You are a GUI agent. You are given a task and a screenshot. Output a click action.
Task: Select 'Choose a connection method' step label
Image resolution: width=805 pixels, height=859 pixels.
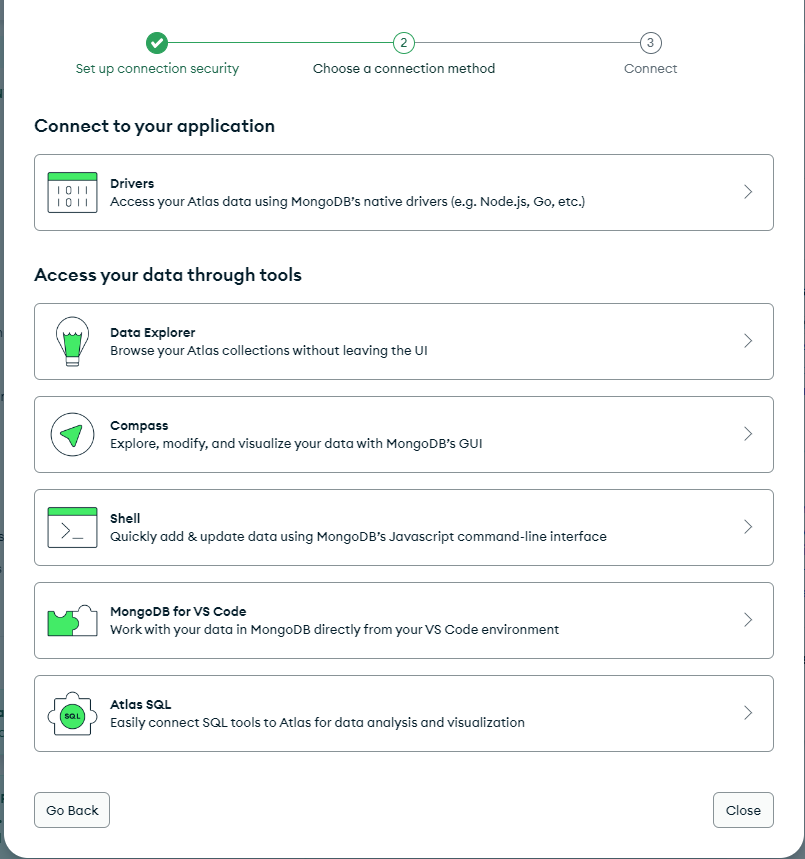(x=404, y=68)
